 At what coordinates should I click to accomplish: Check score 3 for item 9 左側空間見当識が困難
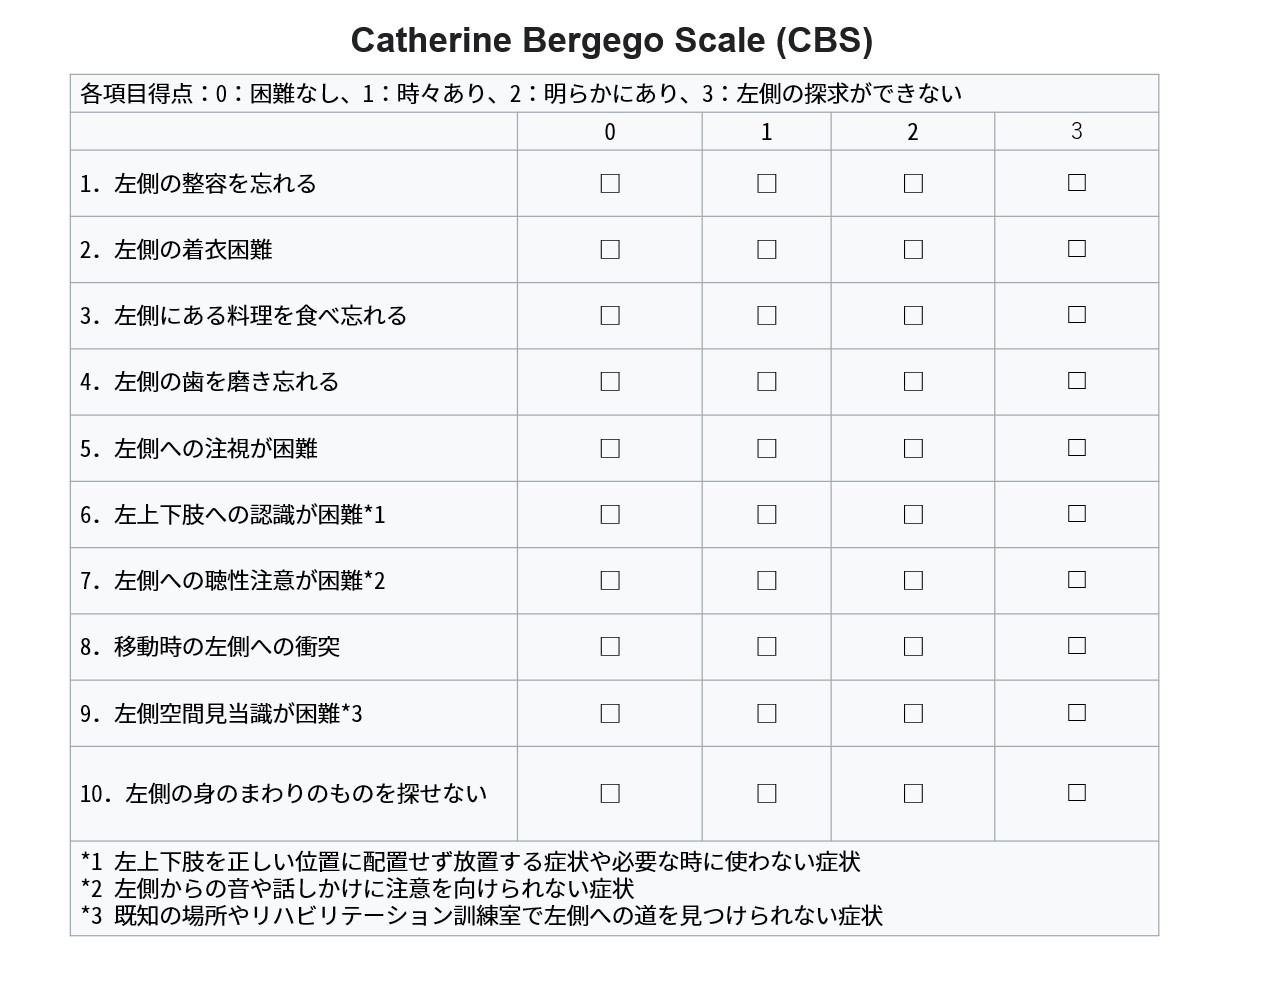click(1077, 713)
